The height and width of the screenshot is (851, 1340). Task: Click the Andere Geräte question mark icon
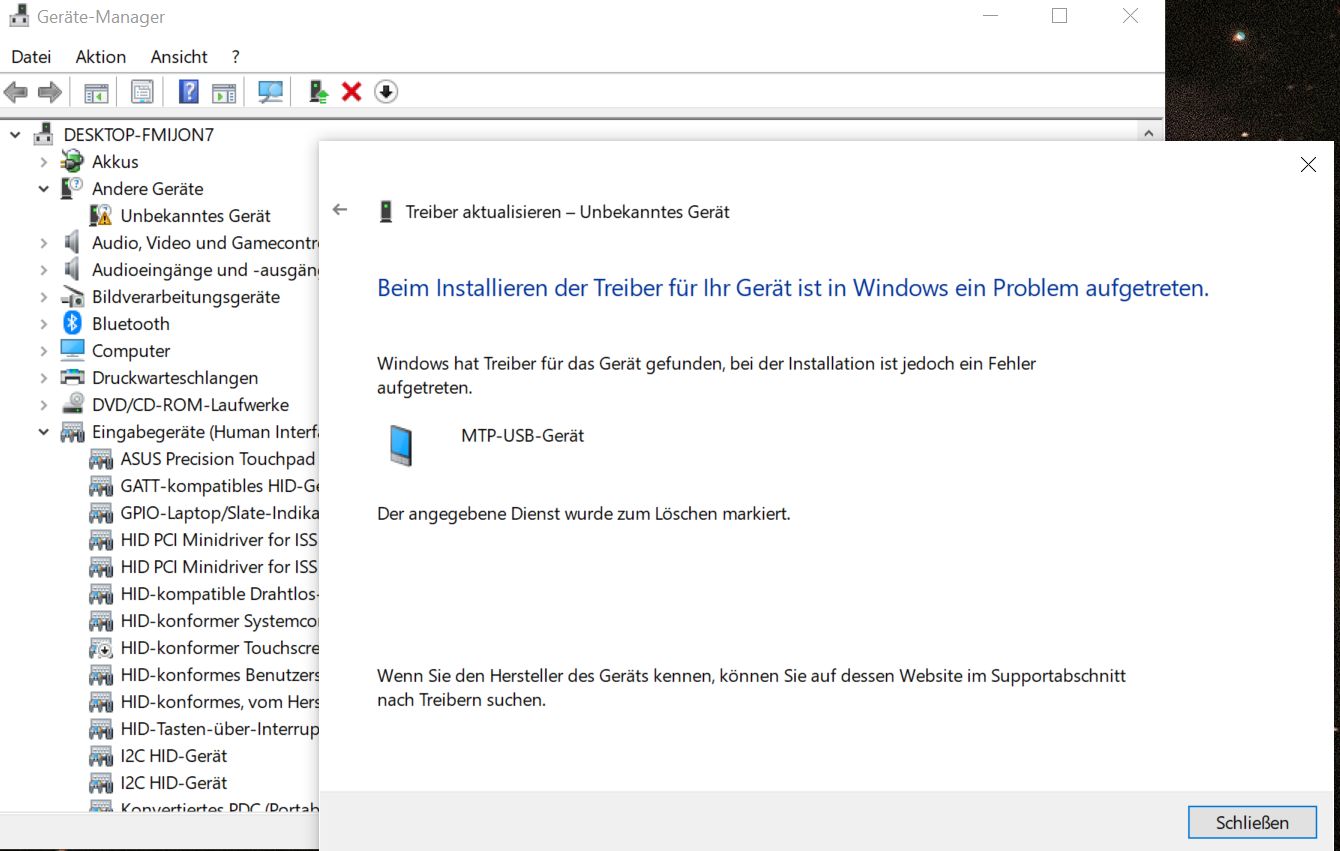(x=72, y=188)
